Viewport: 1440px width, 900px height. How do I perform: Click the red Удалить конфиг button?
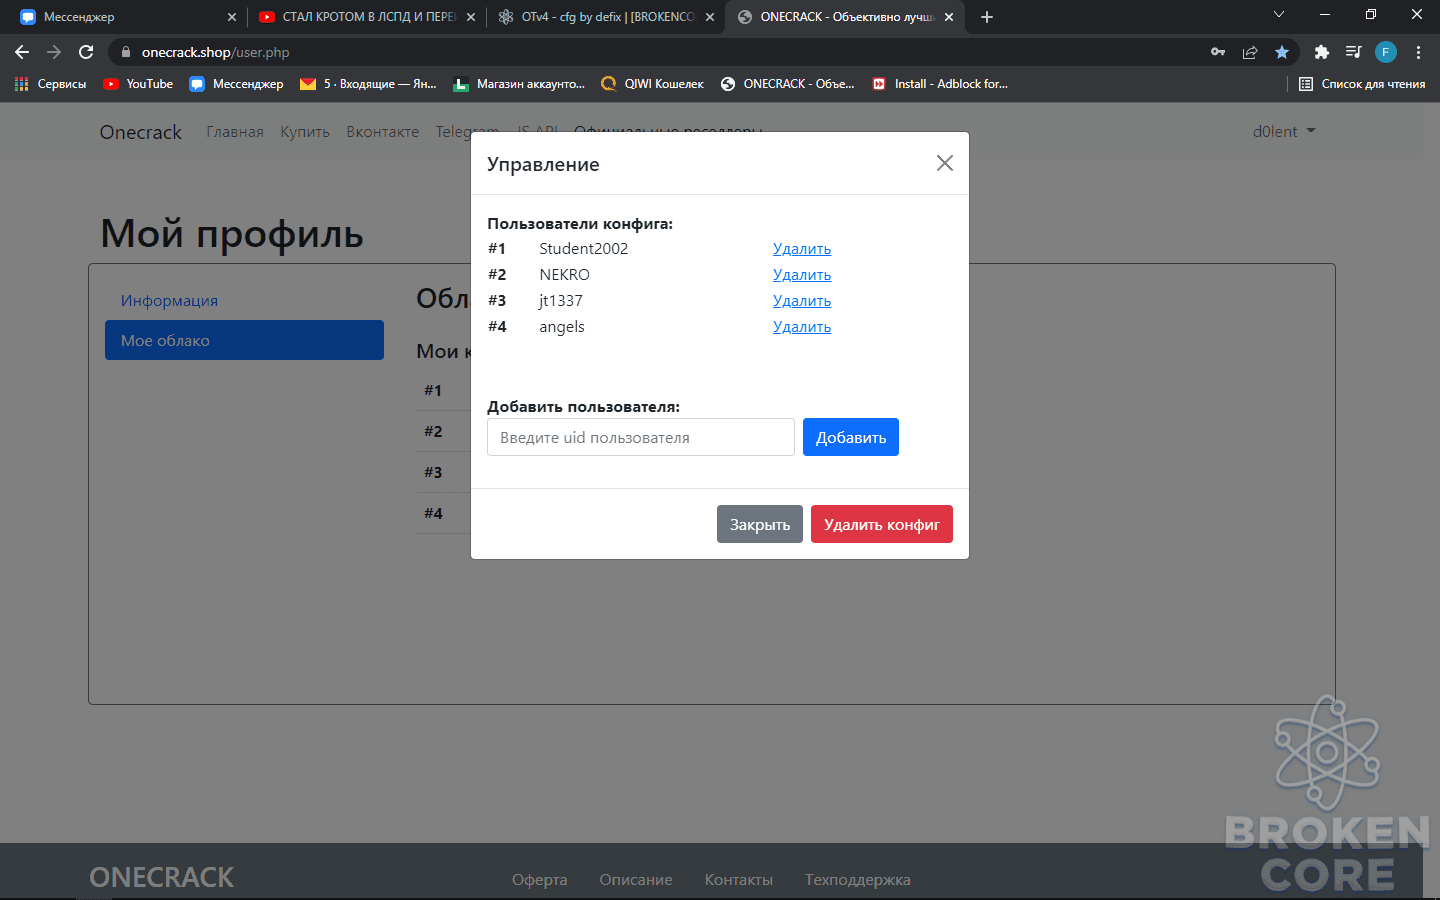pos(882,524)
